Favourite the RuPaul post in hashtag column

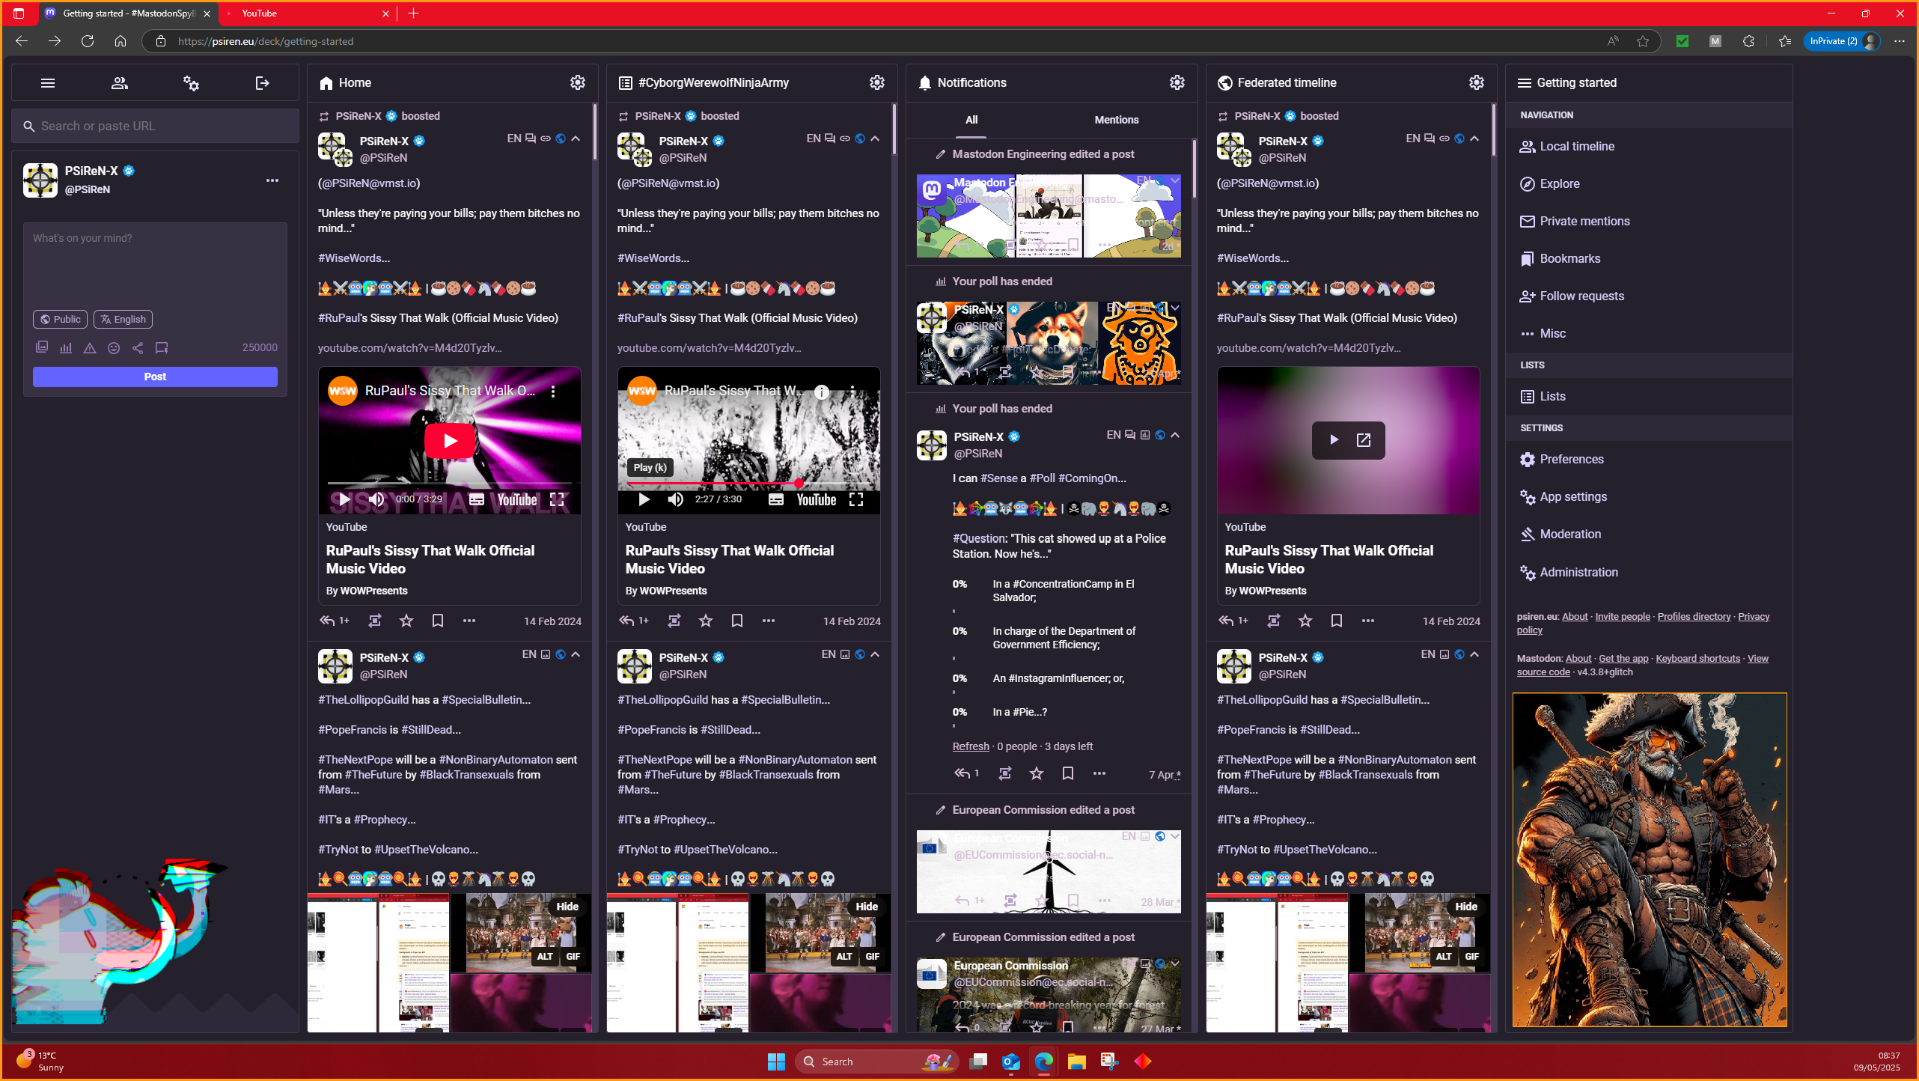pyautogui.click(x=705, y=621)
